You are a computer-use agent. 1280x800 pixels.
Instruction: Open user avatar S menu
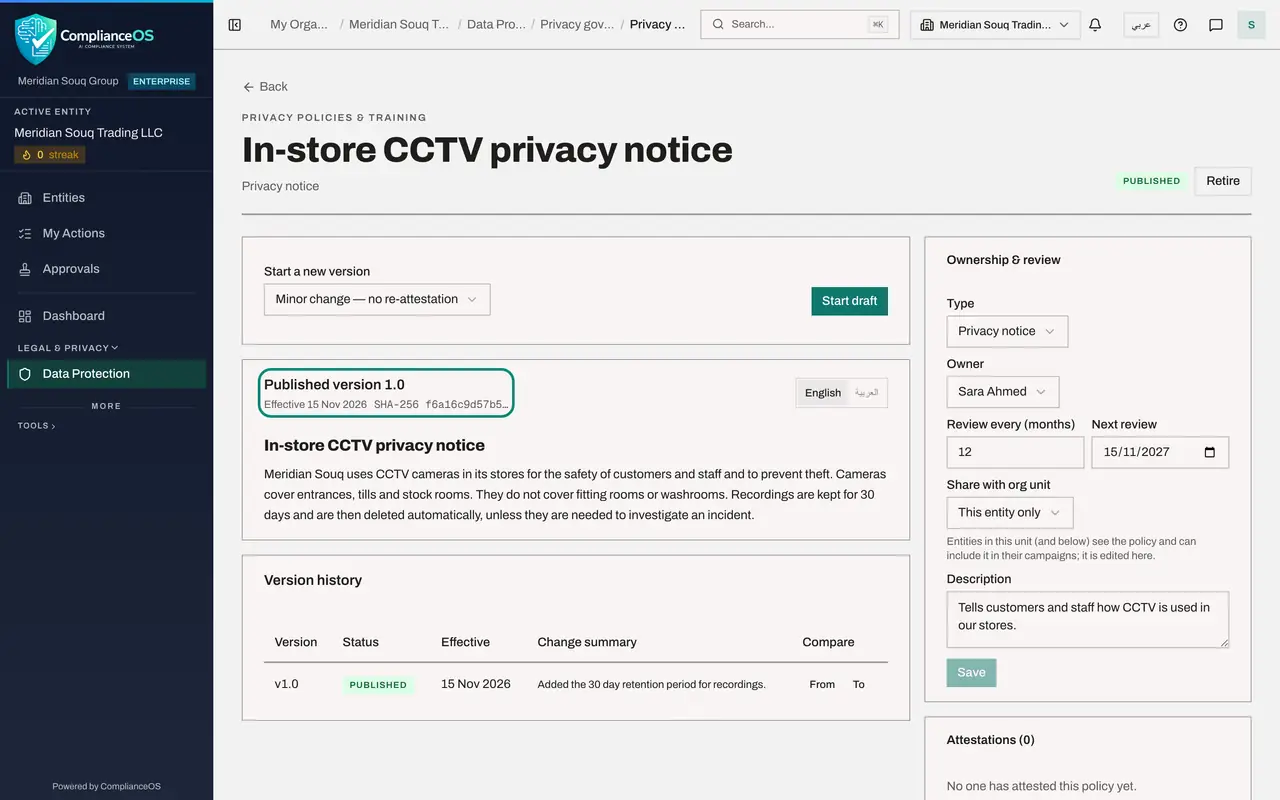coord(1251,25)
